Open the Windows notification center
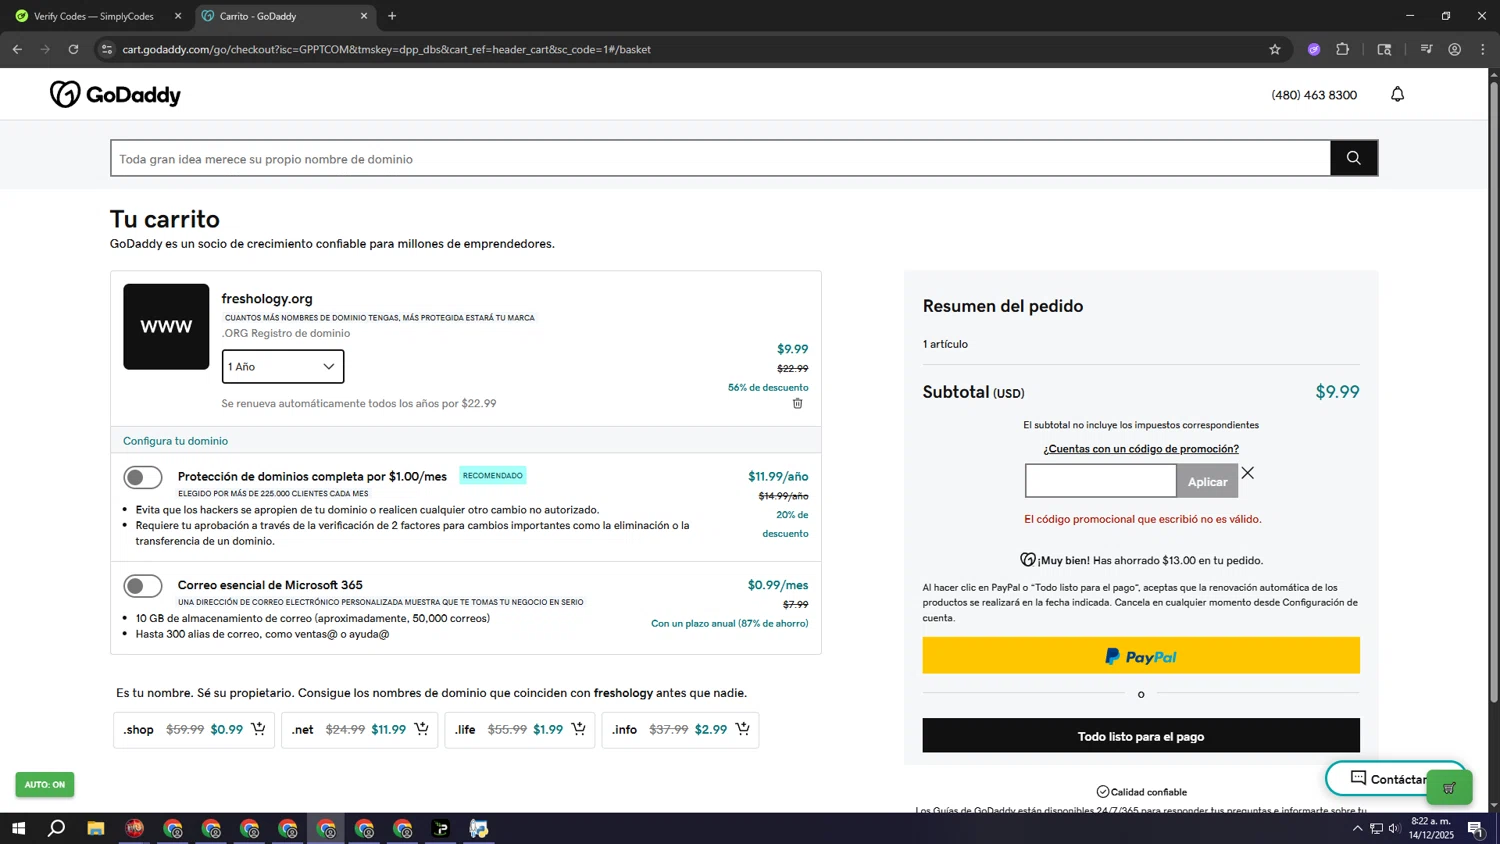This screenshot has height=844, width=1500. [x=1475, y=828]
